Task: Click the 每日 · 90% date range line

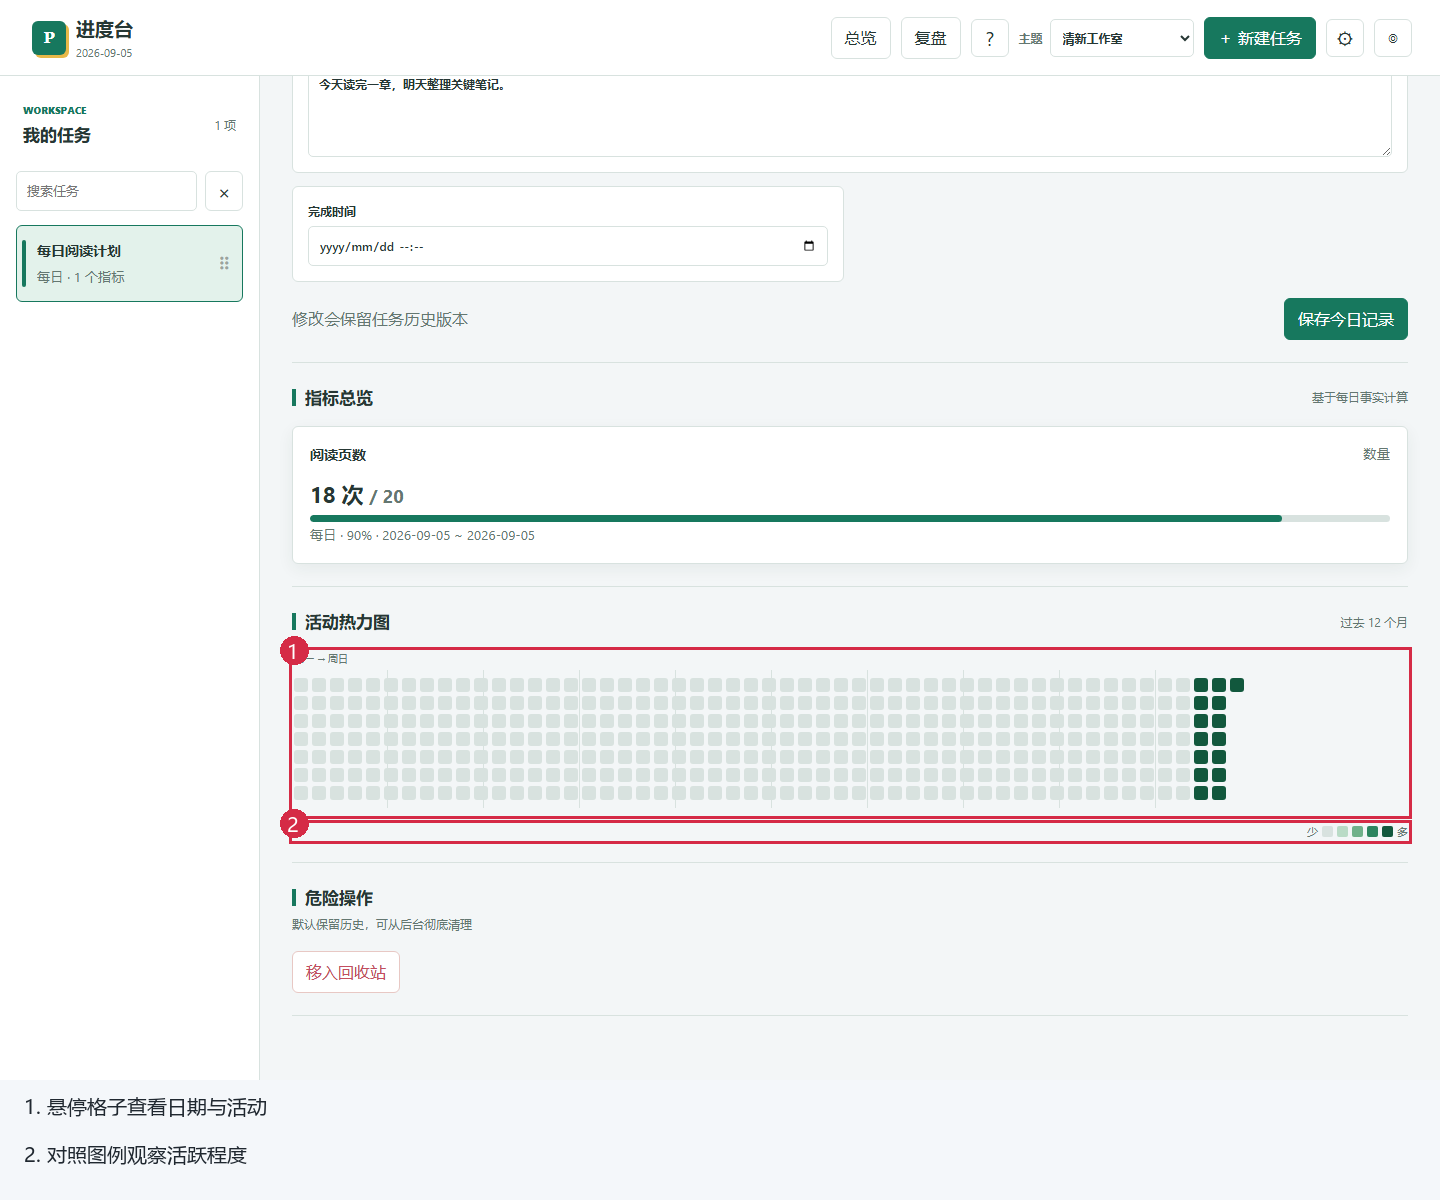Action: point(422,535)
